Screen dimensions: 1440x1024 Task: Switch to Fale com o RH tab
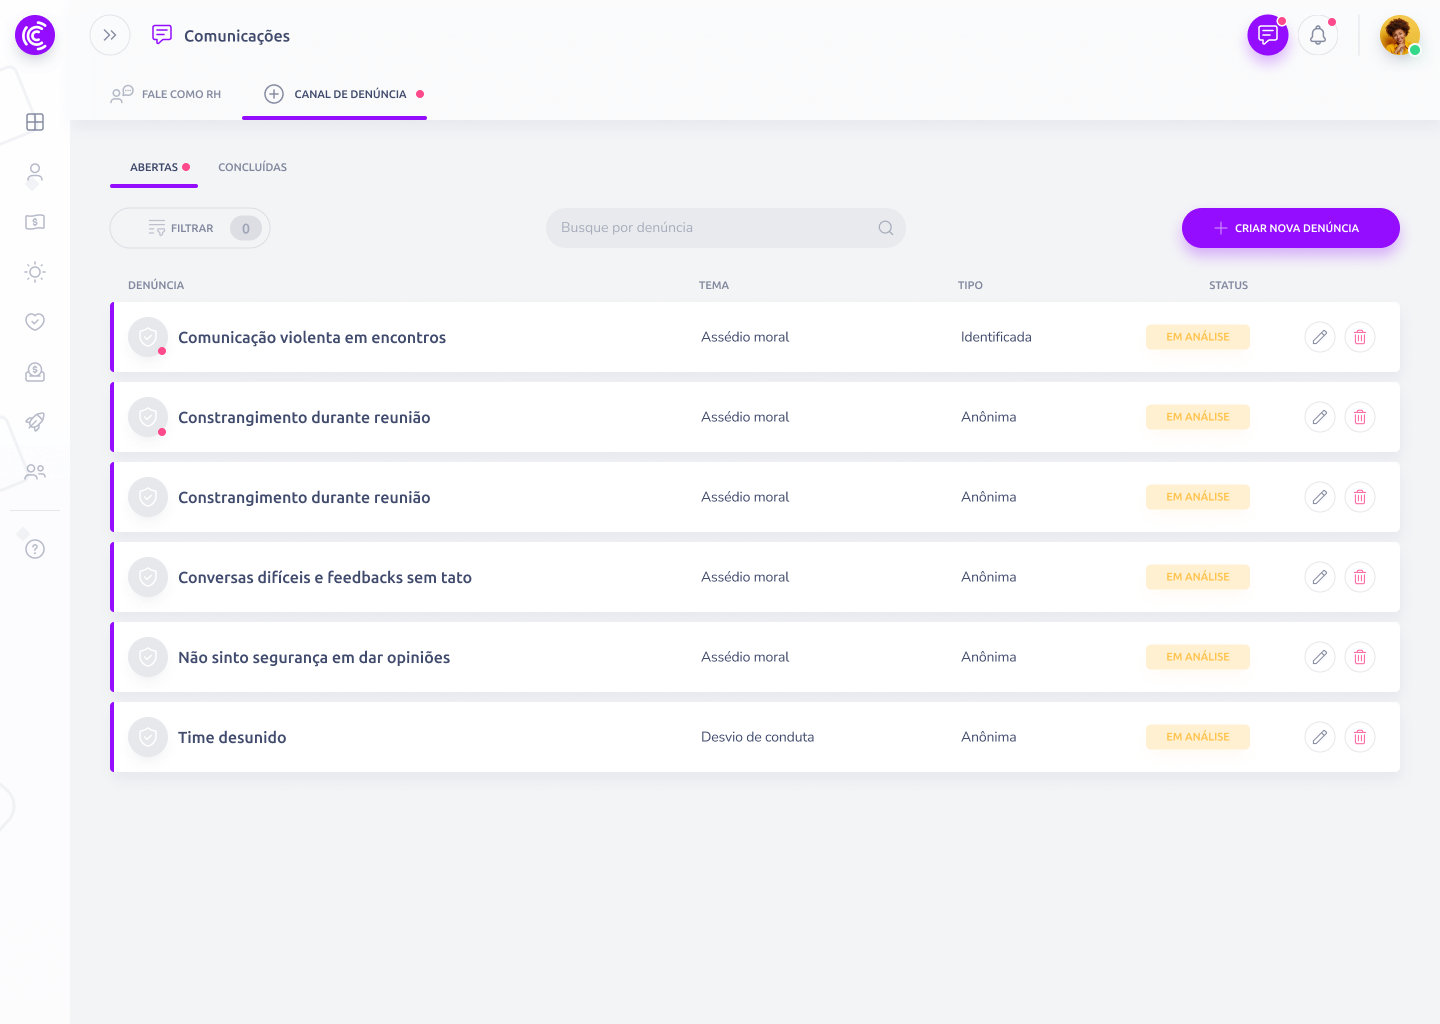[166, 94]
